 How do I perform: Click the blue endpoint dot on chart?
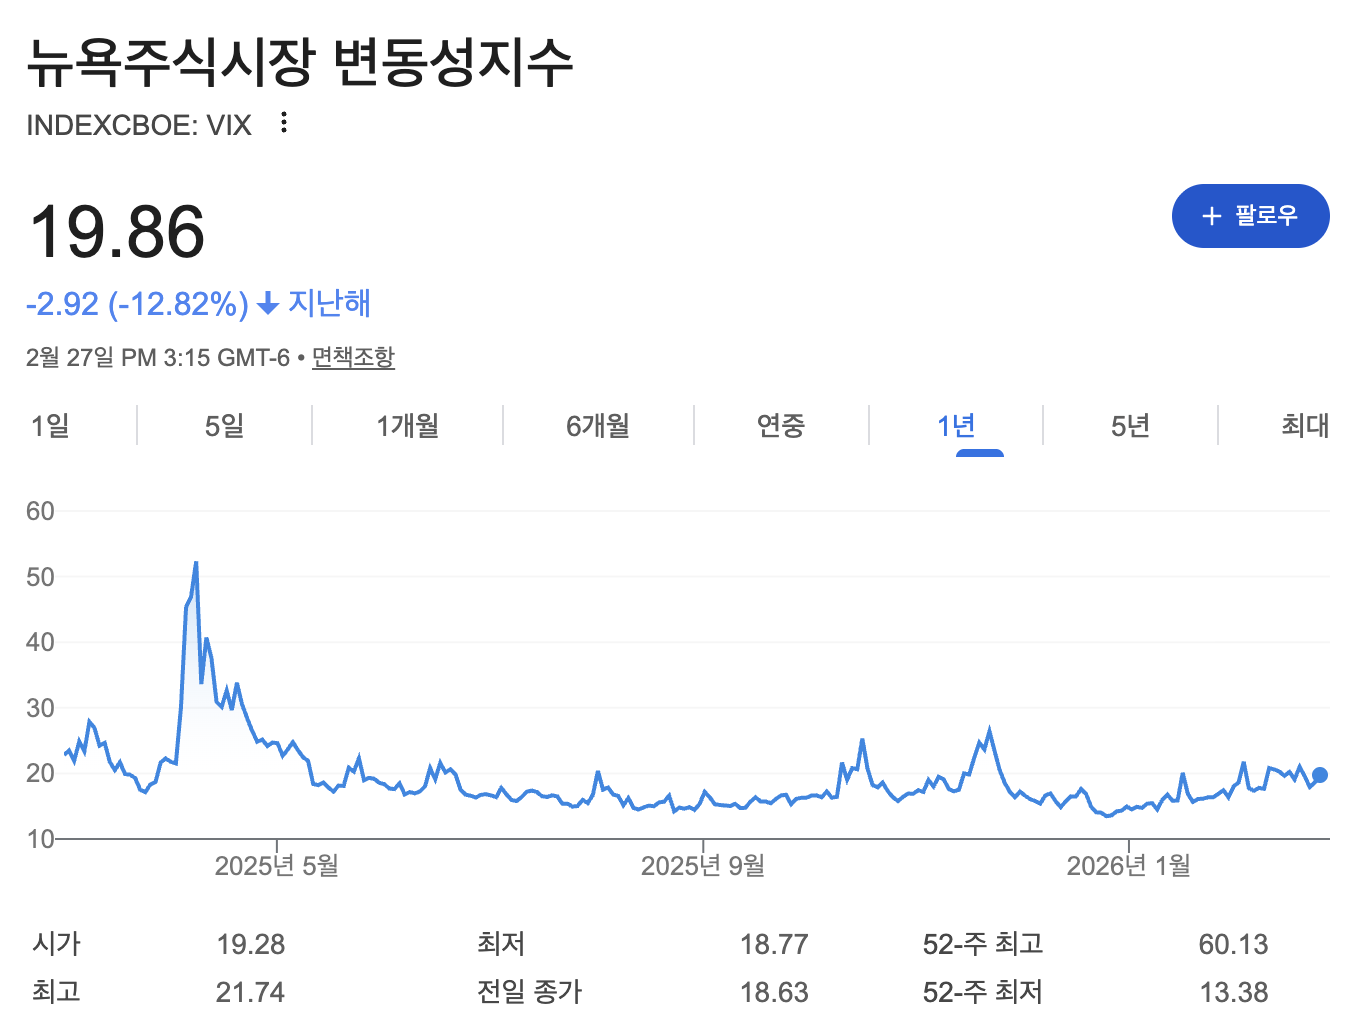[x=1320, y=775]
